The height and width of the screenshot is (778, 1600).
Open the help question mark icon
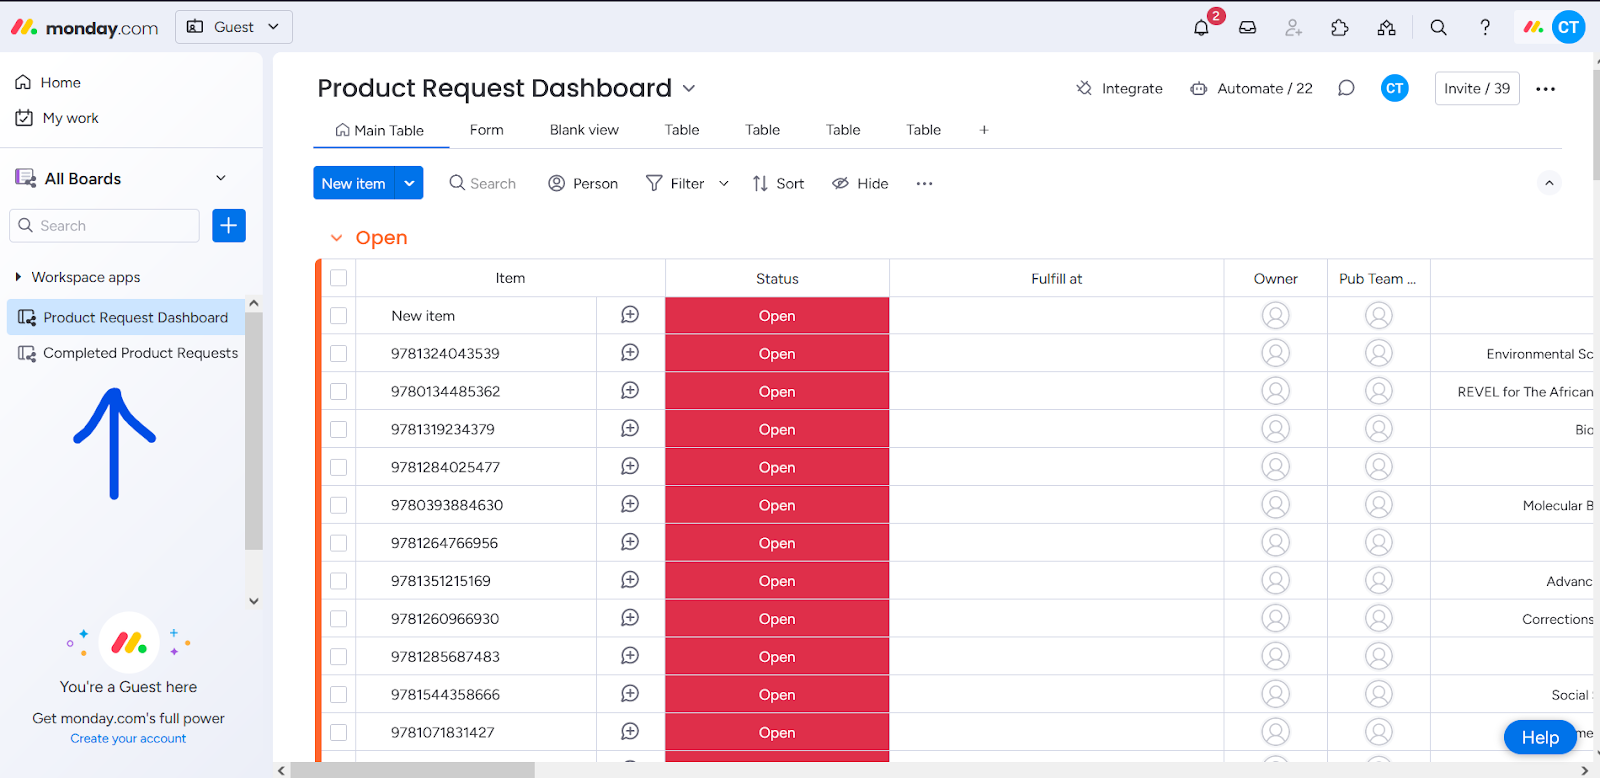[1485, 28]
